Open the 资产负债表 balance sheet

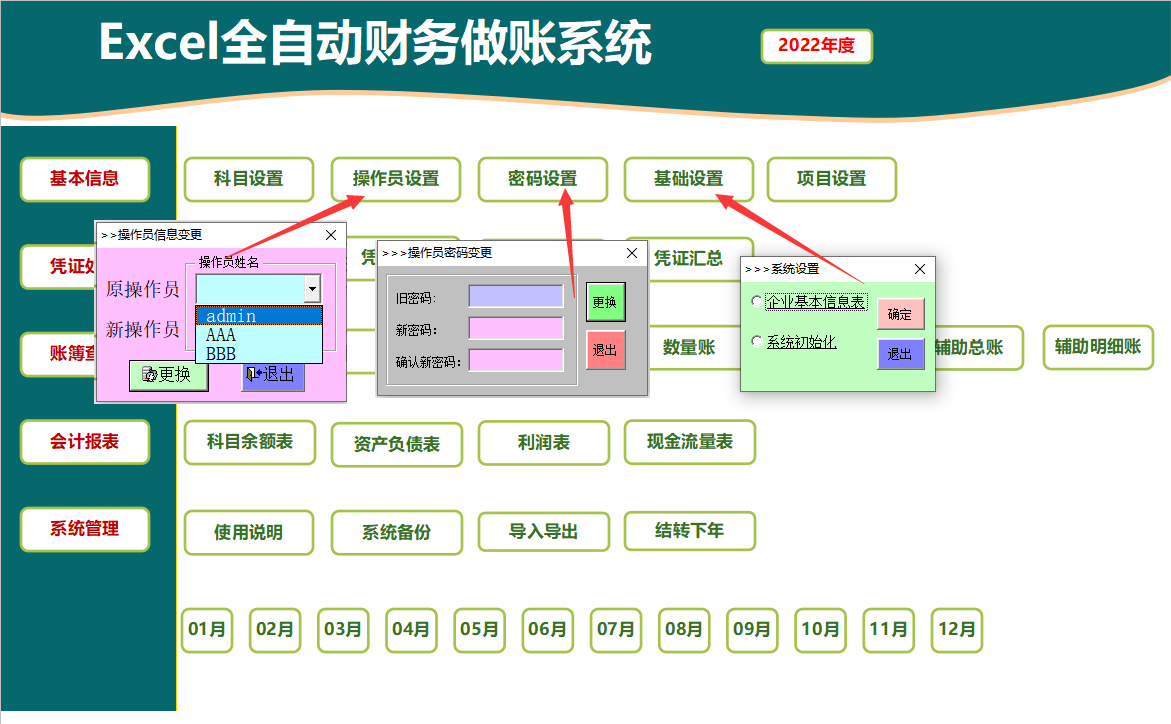tap(397, 443)
